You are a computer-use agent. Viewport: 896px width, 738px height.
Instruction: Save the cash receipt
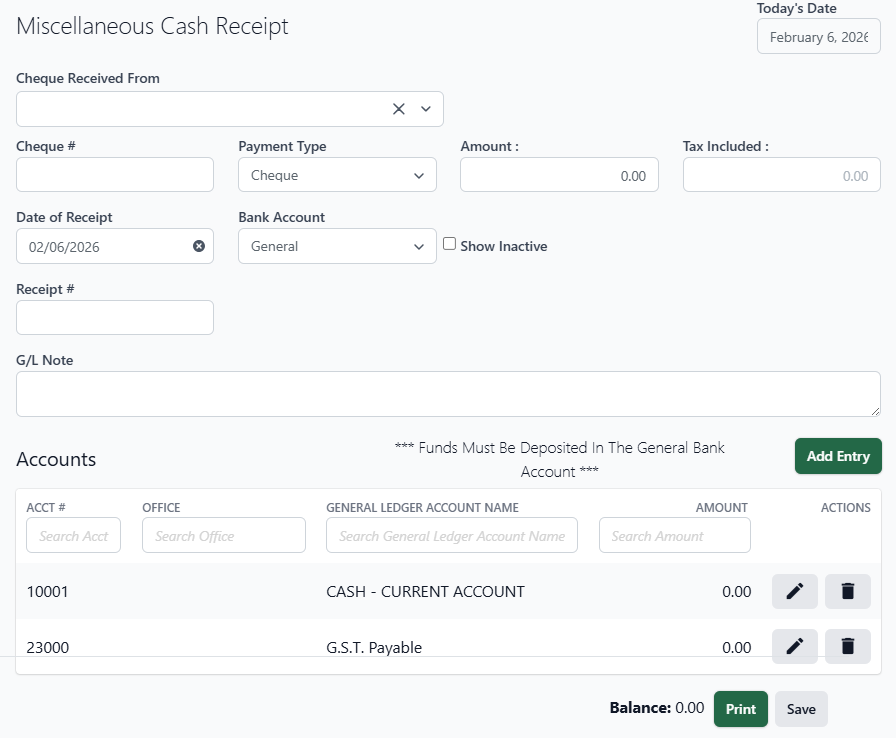coord(801,709)
